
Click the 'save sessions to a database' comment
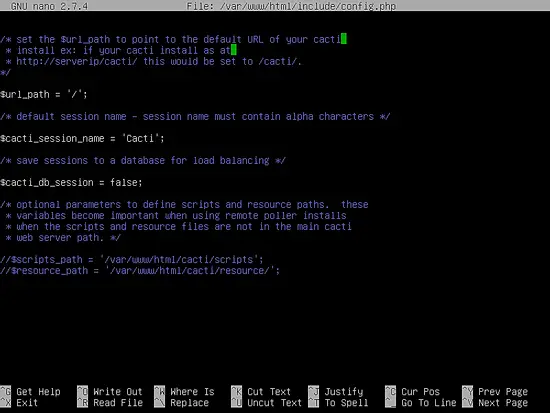pos(143,160)
